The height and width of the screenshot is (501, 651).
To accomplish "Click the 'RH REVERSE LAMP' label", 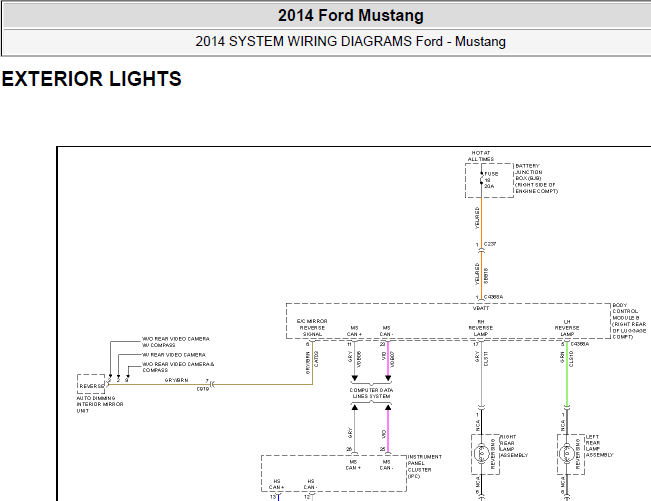I will 481,328.
